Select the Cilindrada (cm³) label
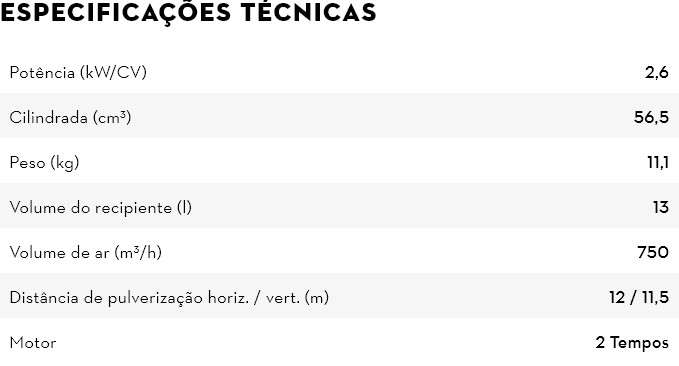Screen dimensions: 679x366 [70, 118]
